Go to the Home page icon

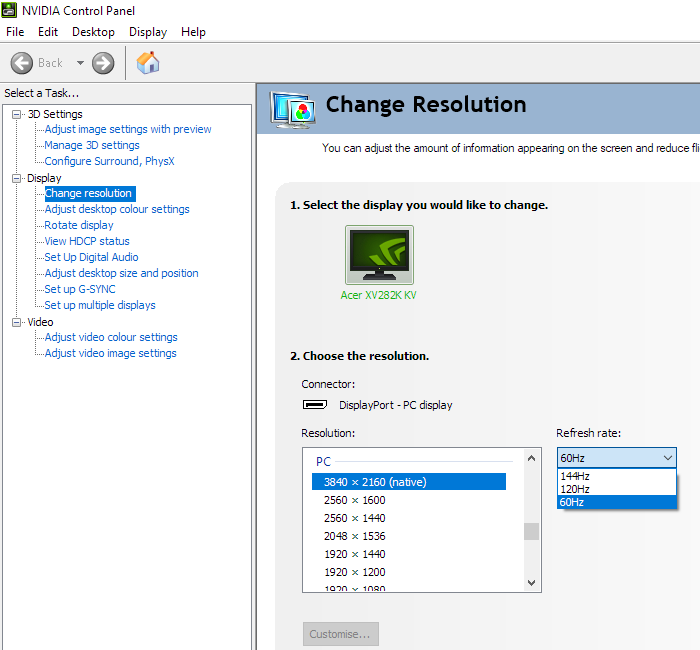click(148, 62)
